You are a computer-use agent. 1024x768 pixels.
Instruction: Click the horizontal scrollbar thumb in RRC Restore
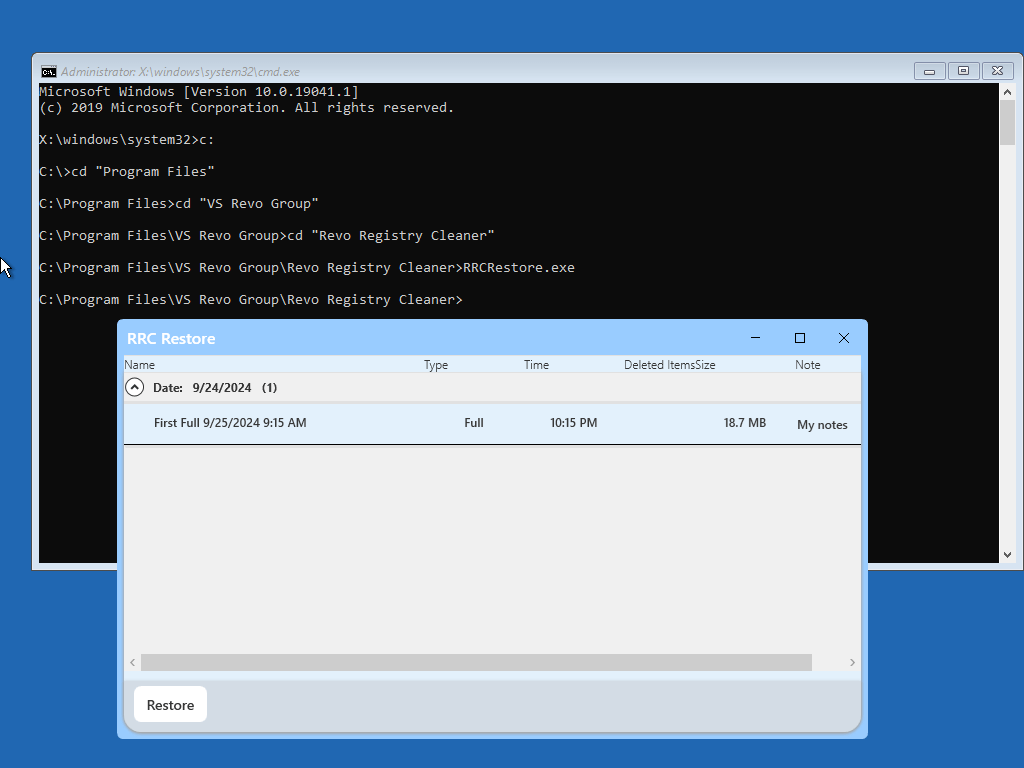pos(476,662)
